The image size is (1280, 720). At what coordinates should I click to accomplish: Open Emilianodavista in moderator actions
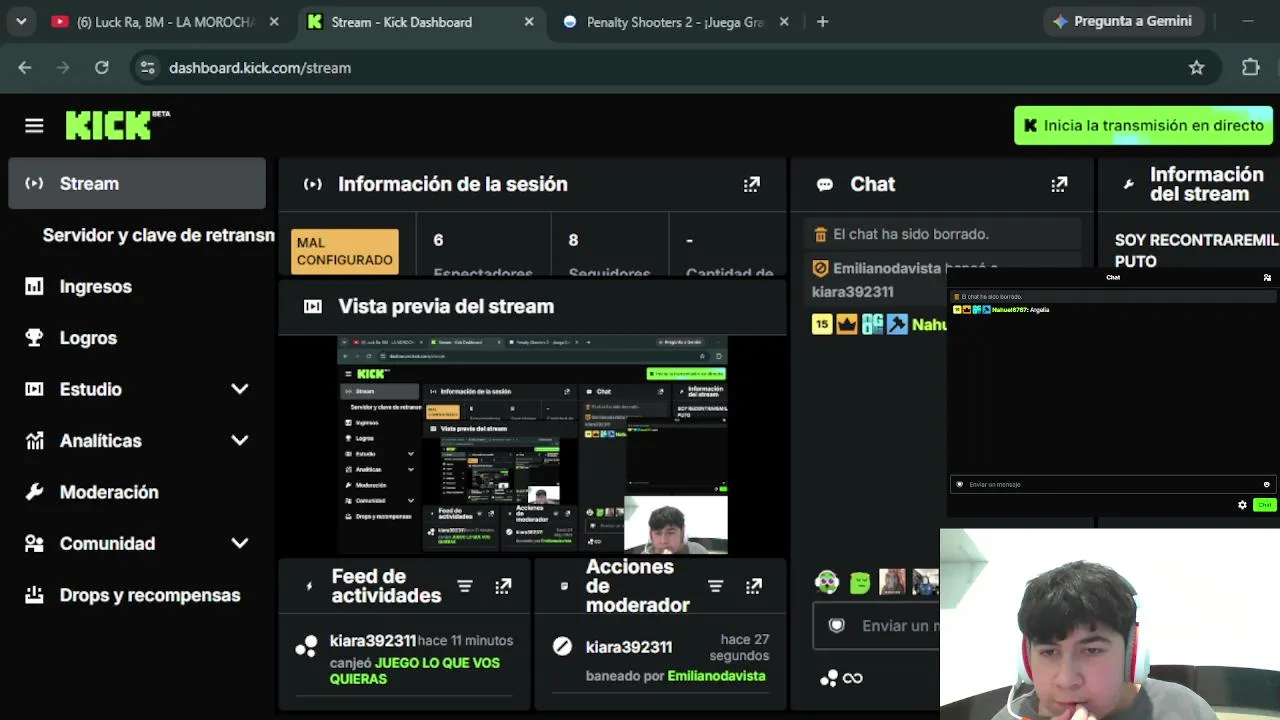tap(716, 676)
